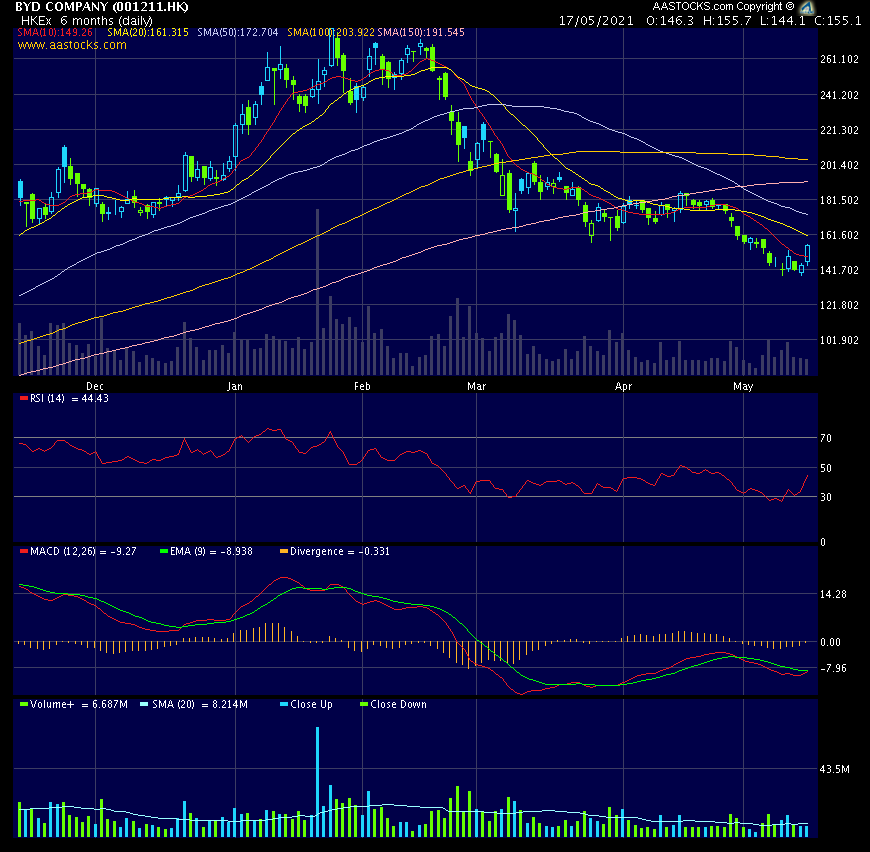Viewport: 870px width, 852px height.
Task: Click the May month label on time axis
Action: pyautogui.click(x=743, y=386)
